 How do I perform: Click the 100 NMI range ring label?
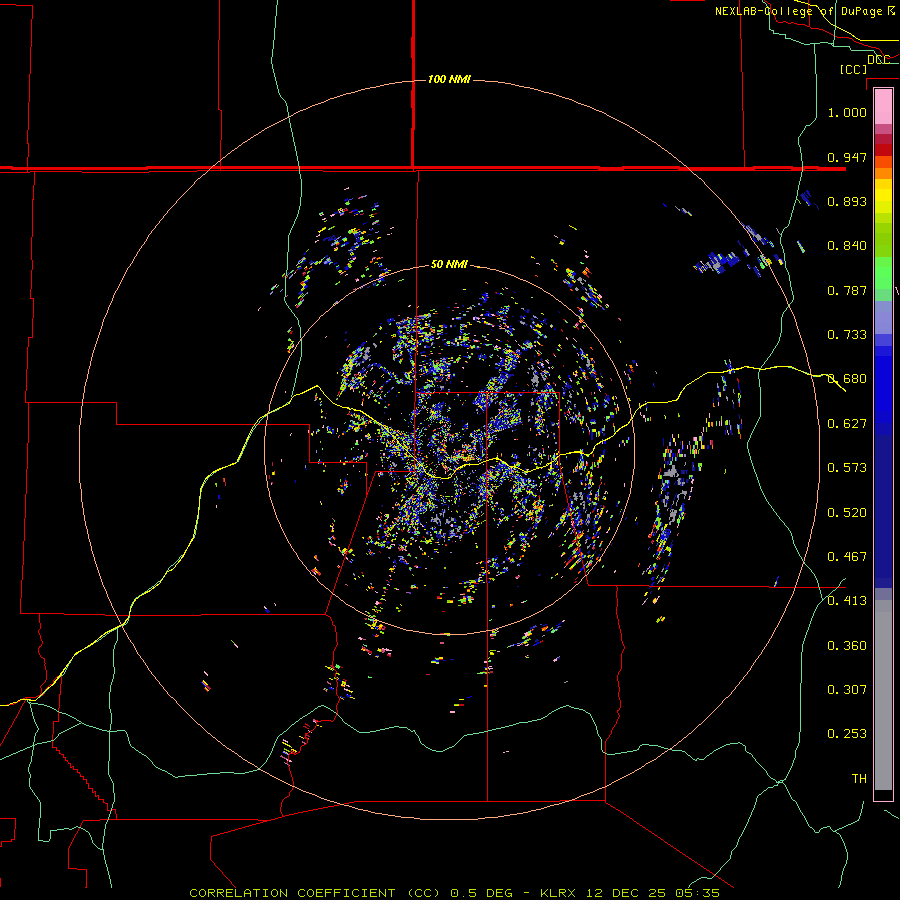449,79
